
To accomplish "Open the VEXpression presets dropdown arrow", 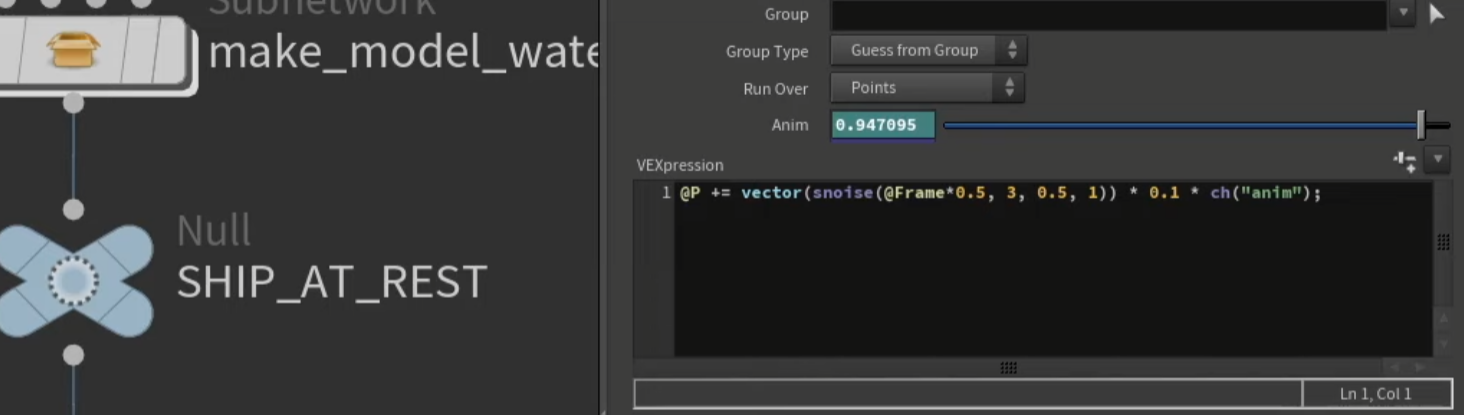I will 1438,159.
